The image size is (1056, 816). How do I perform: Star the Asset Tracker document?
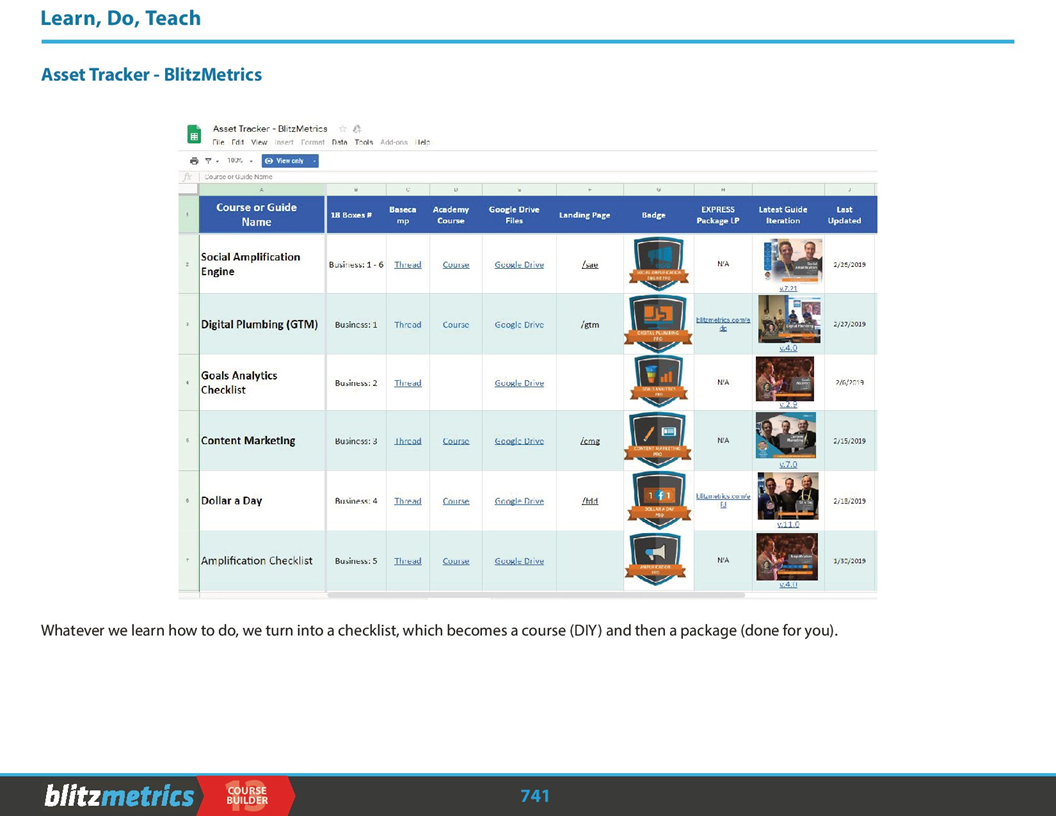point(343,129)
